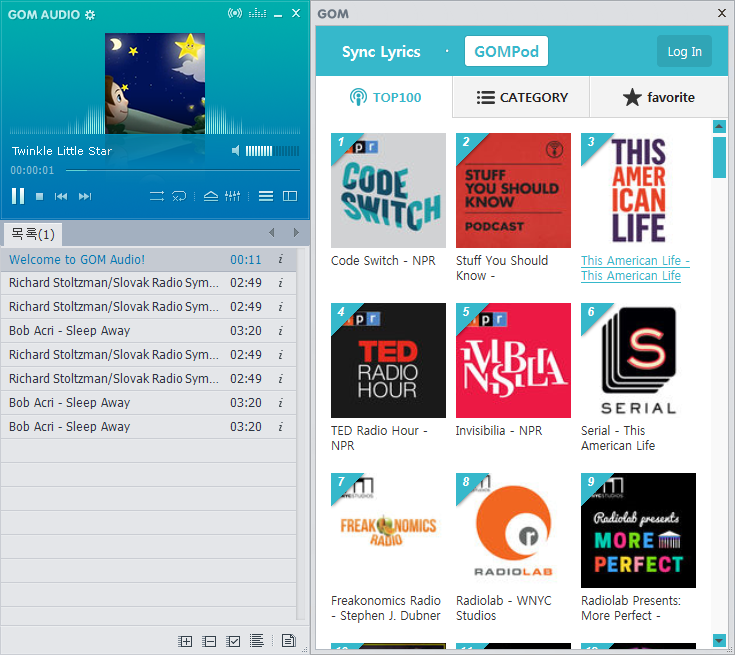Open the More Perfect podcast thumbnail
735x655 pixels.
tap(638, 530)
